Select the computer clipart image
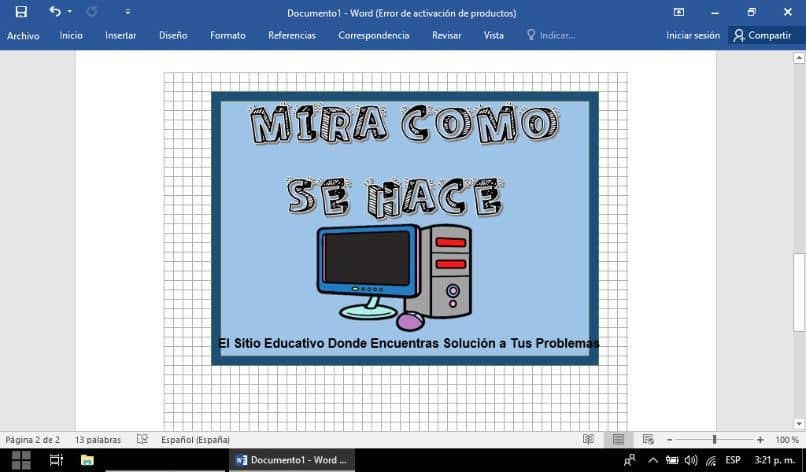This screenshot has width=806, height=472. [x=394, y=278]
